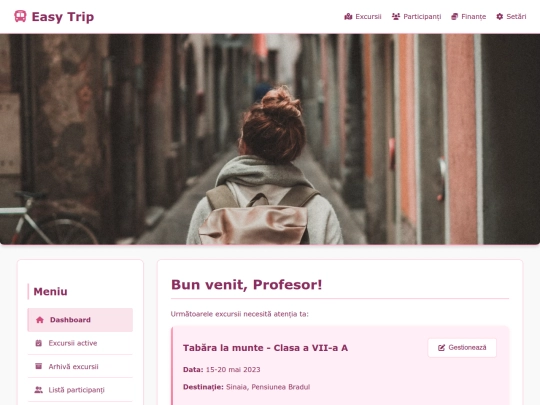
Task: Select Dashboard in the Meniu sidebar
Action: 80,320
